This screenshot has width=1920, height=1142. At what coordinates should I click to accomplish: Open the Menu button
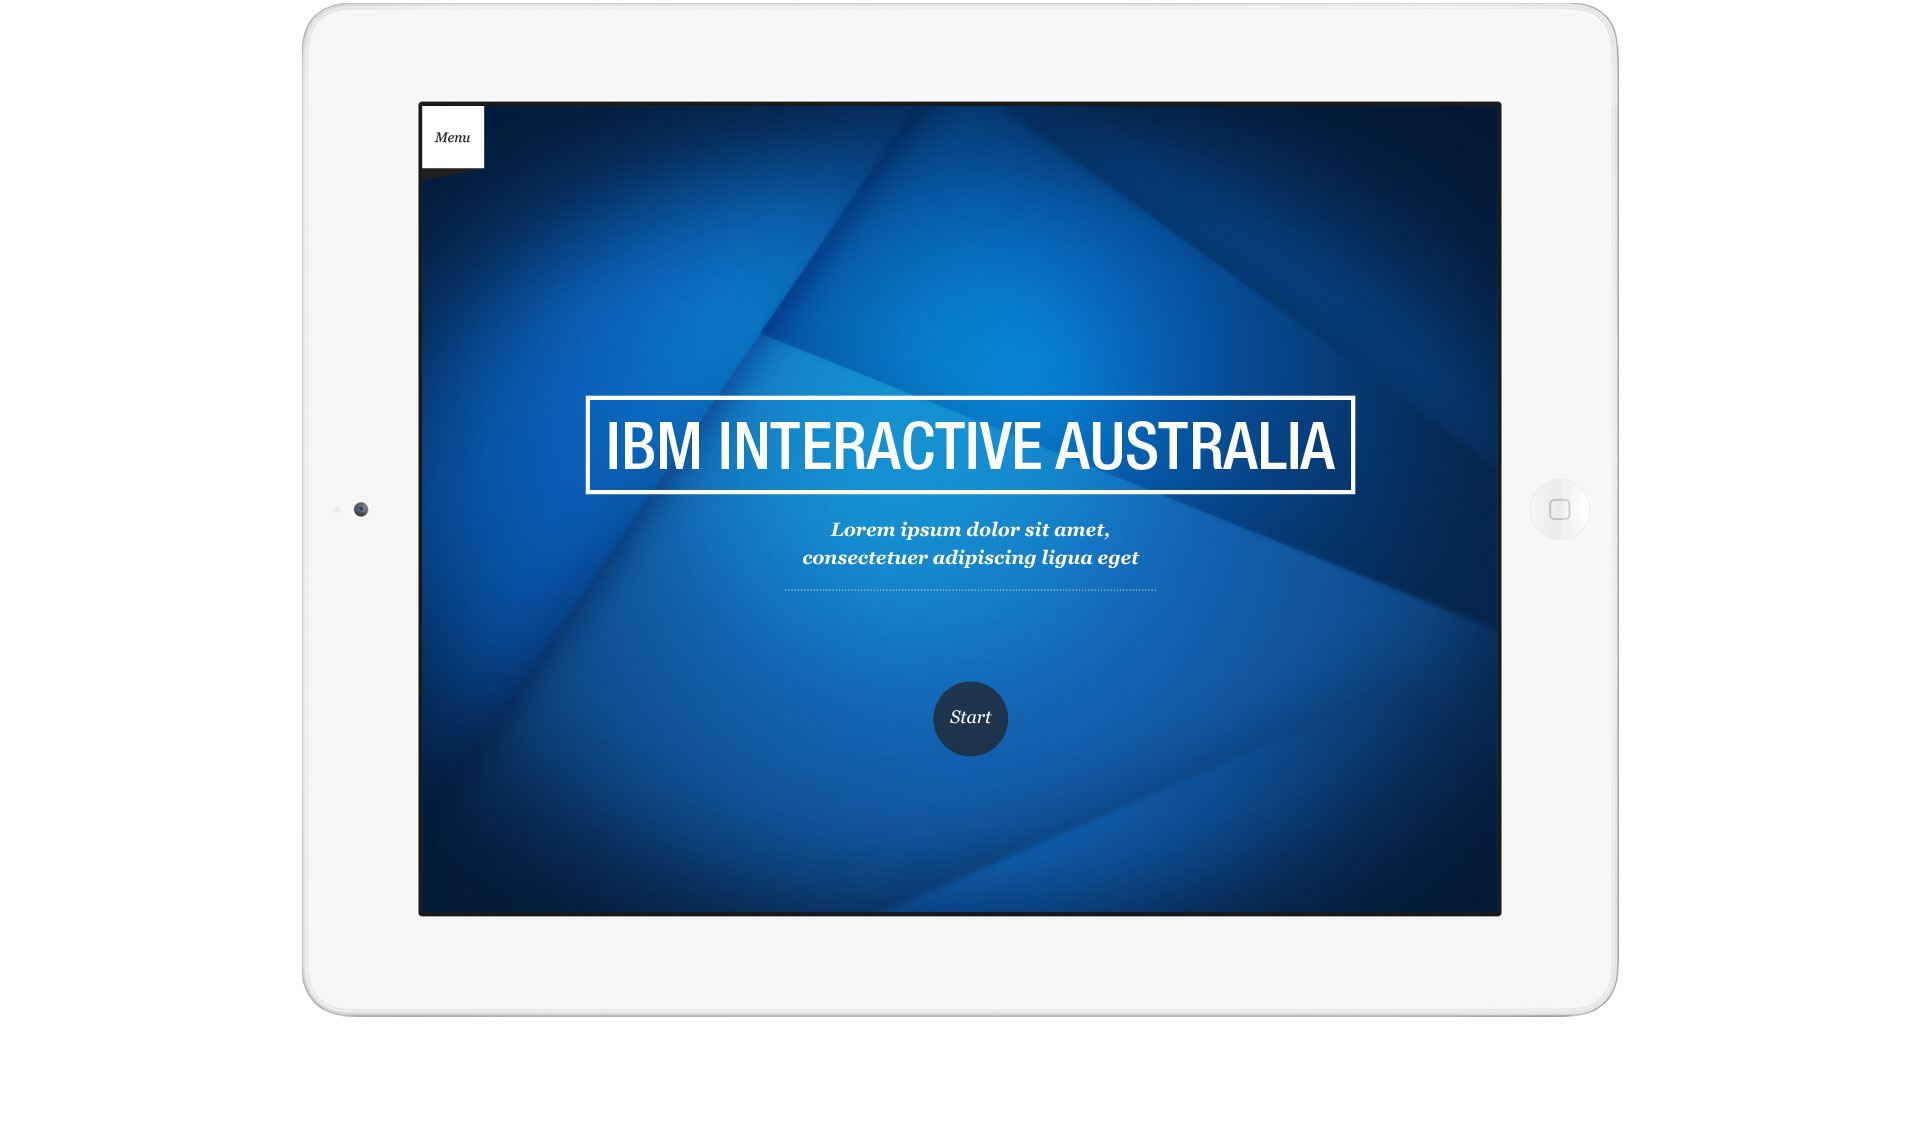(x=453, y=137)
